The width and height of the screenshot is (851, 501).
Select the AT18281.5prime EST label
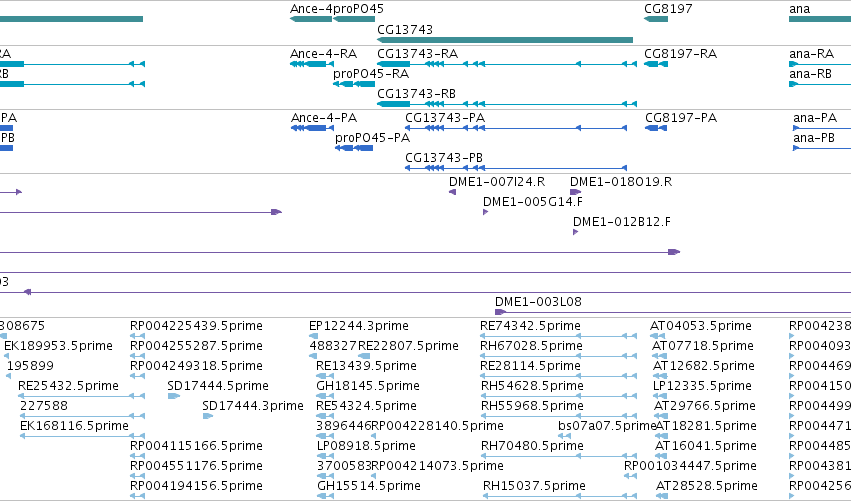tap(706, 426)
